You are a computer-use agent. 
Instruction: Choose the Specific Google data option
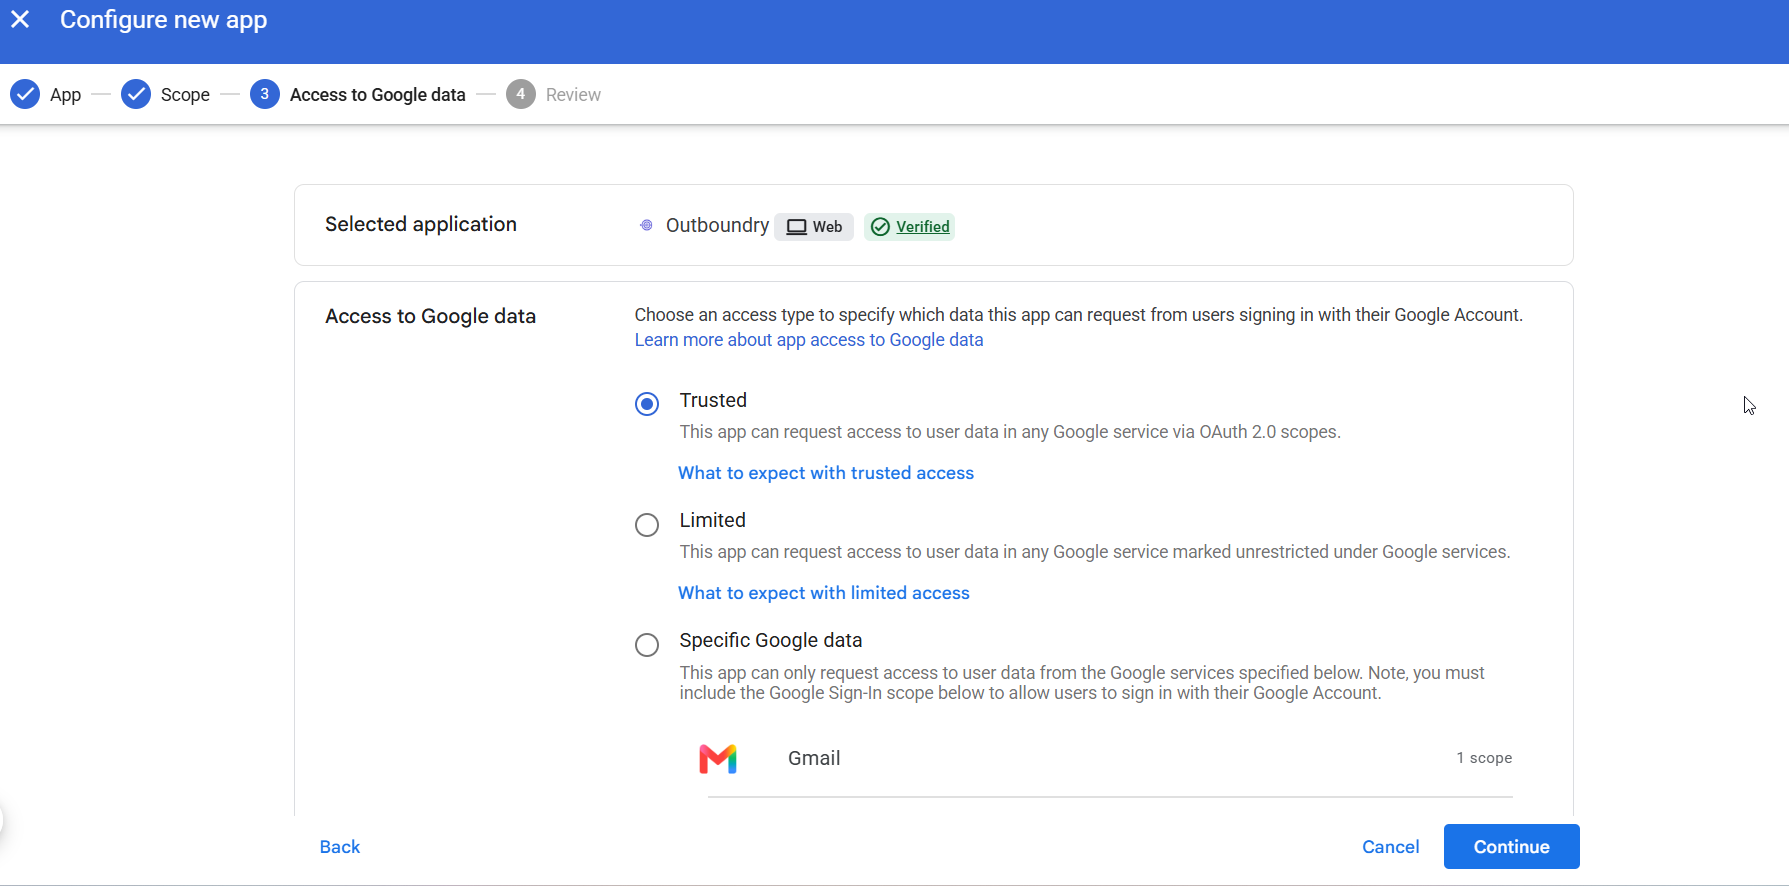647,645
